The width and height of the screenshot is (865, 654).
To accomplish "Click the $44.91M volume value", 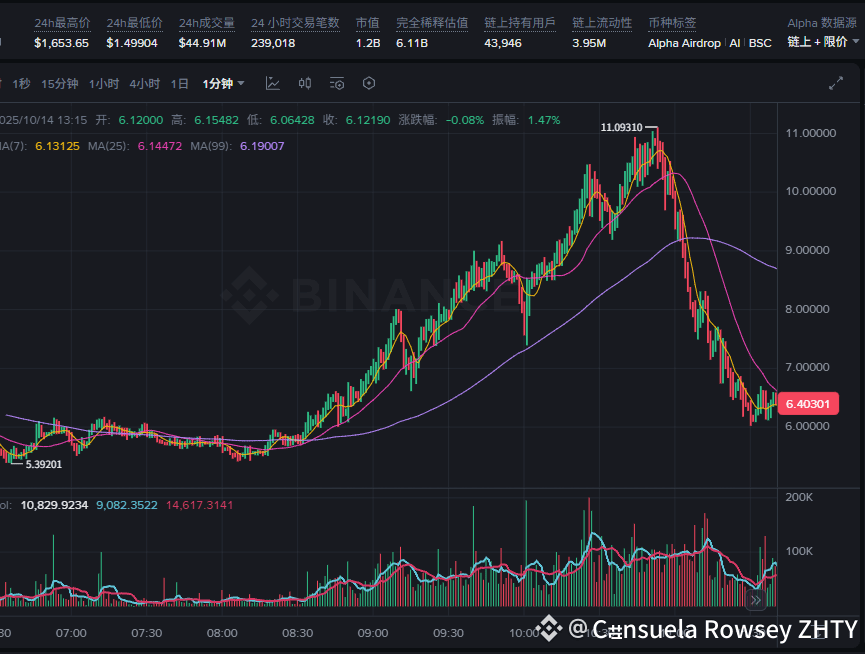I will tap(202, 43).
